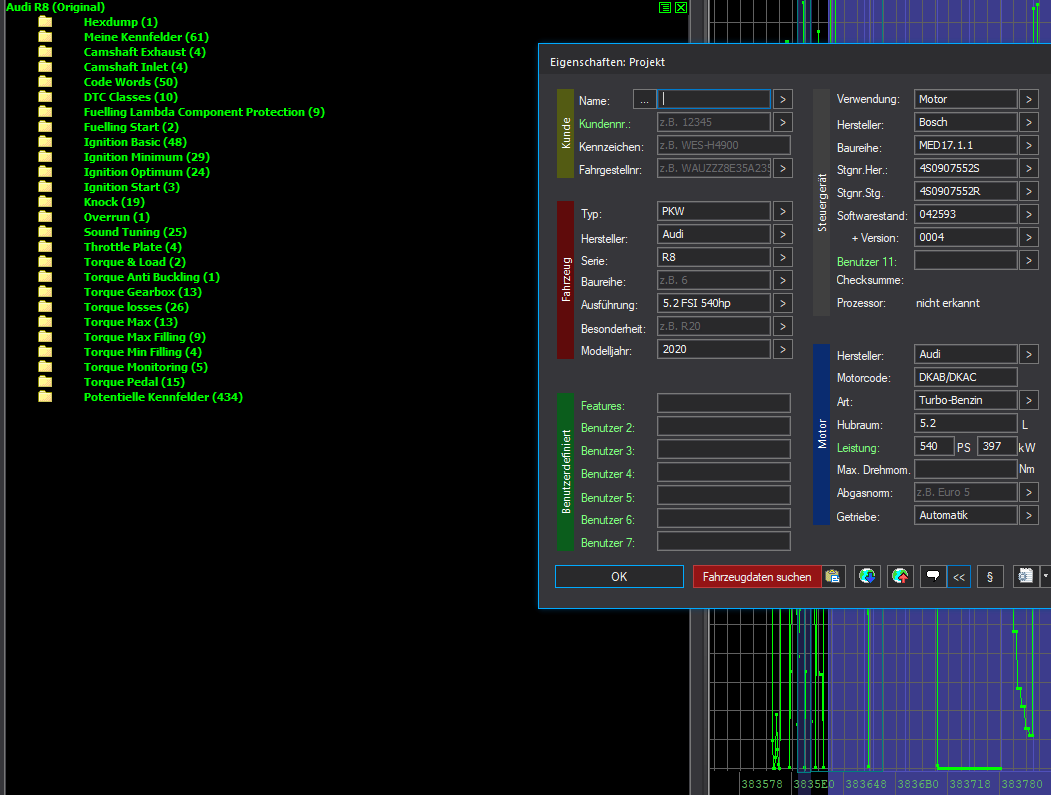Screen dimensions: 1051x795
Task: Click the globe download icon with blue arrow
Action: pos(867,576)
